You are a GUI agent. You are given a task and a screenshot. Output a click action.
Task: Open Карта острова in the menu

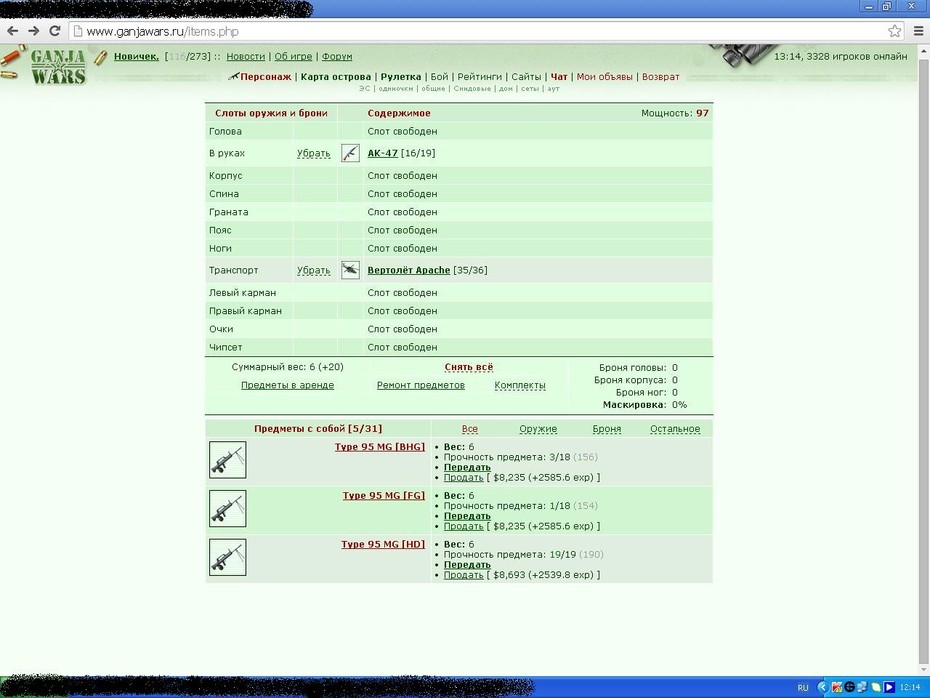[336, 77]
